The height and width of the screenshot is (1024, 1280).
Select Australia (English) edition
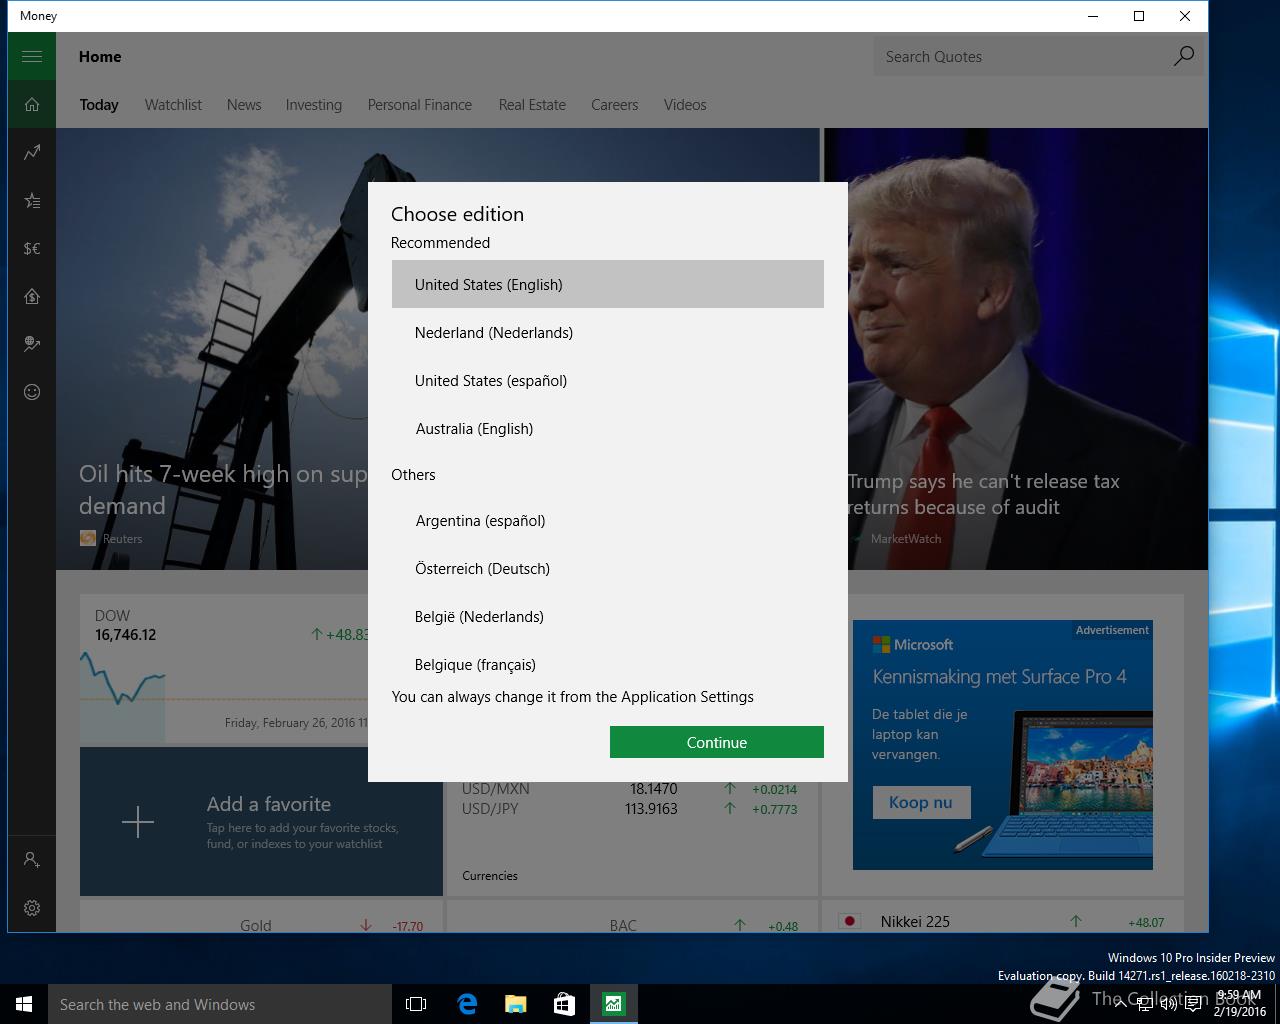pyautogui.click(x=608, y=428)
